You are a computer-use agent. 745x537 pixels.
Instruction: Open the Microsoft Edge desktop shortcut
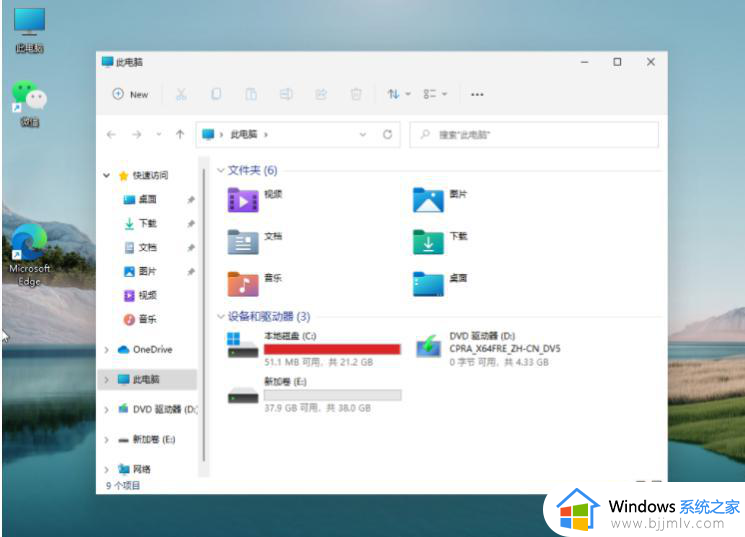tap(29, 255)
